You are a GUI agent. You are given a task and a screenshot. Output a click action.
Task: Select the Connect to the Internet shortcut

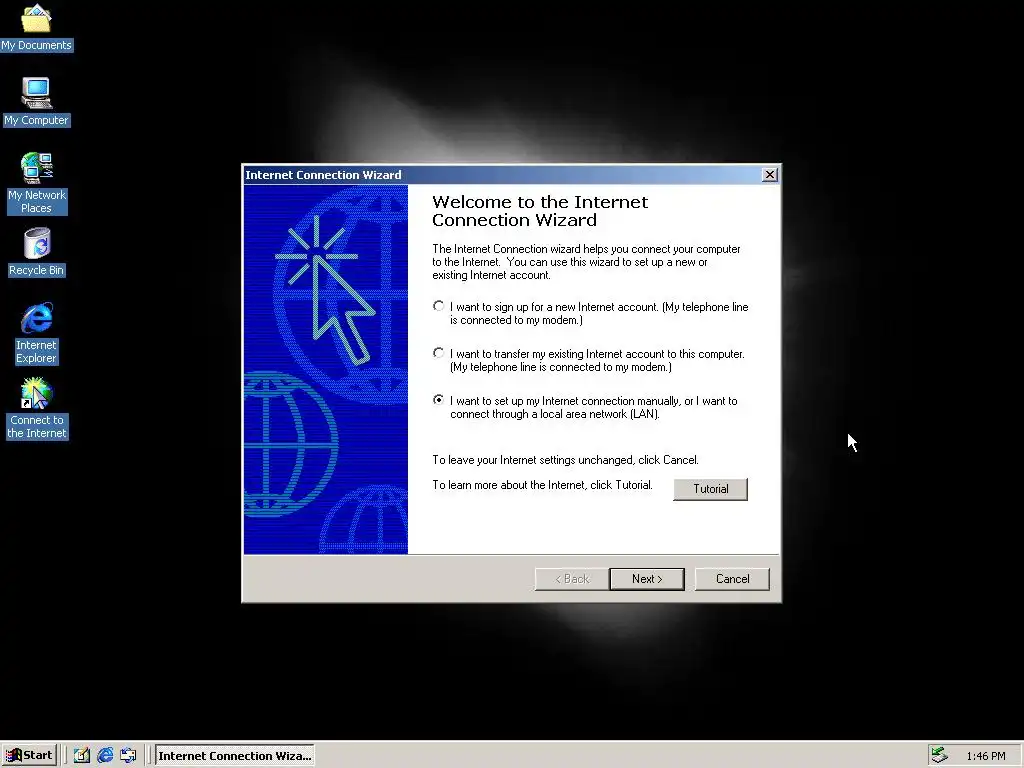click(x=37, y=409)
